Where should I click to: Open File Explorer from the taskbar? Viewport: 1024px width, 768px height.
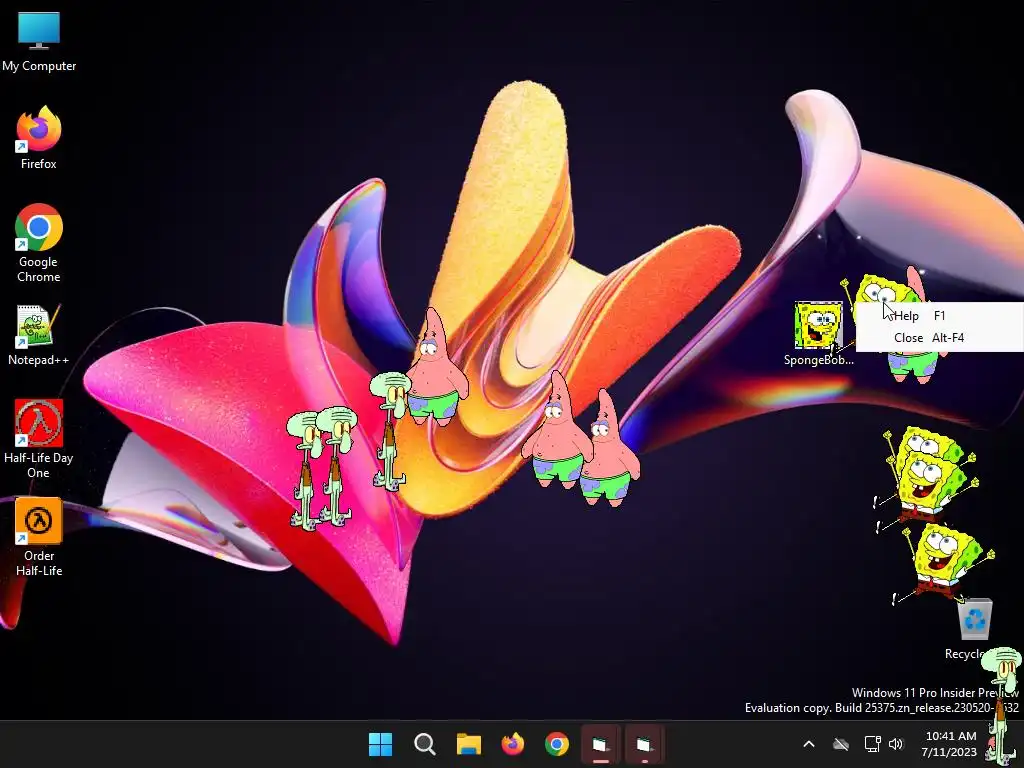point(469,744)
